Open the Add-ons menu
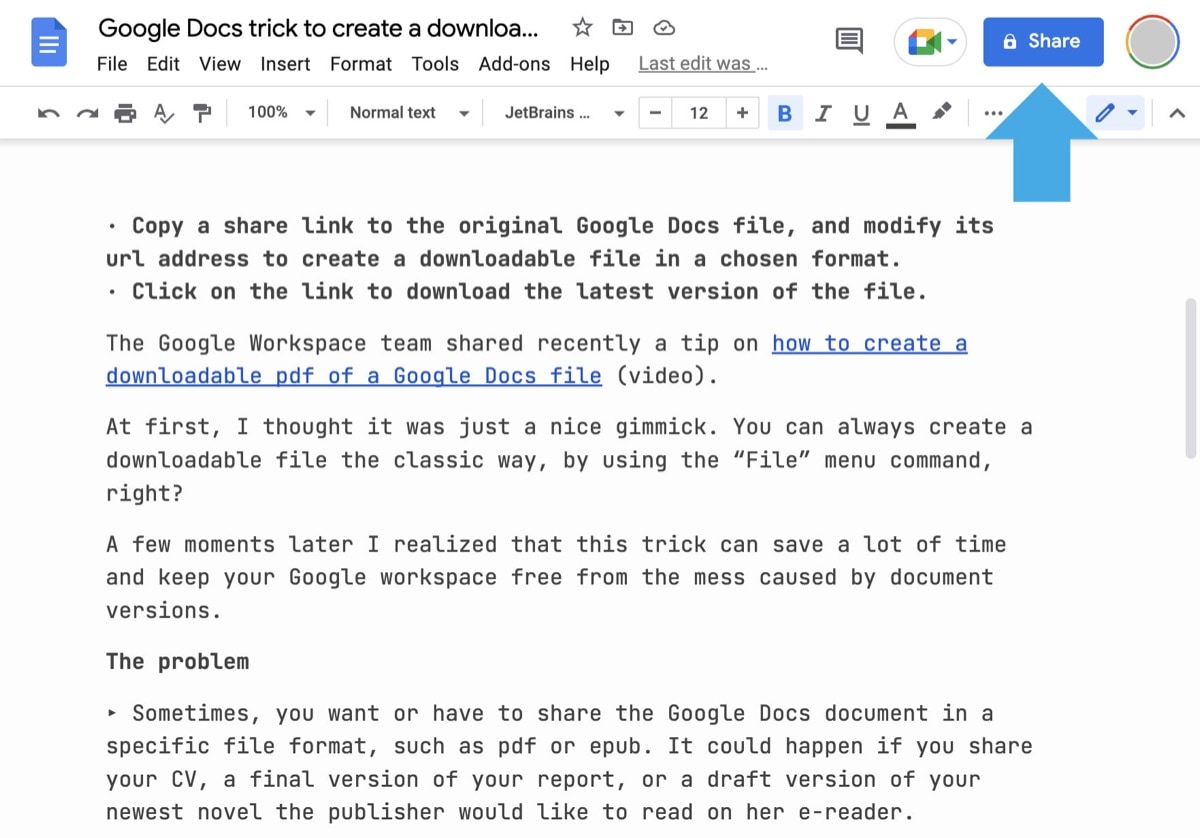This screenshot has width=1200, height=838. coord(514,63)
